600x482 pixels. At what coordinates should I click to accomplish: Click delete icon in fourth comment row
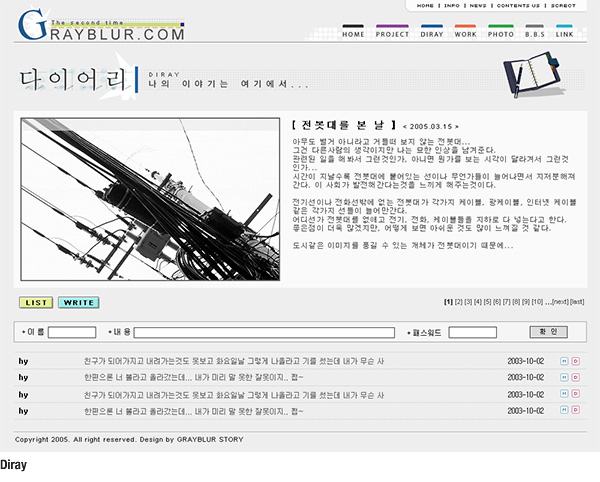tap(576, 410)
